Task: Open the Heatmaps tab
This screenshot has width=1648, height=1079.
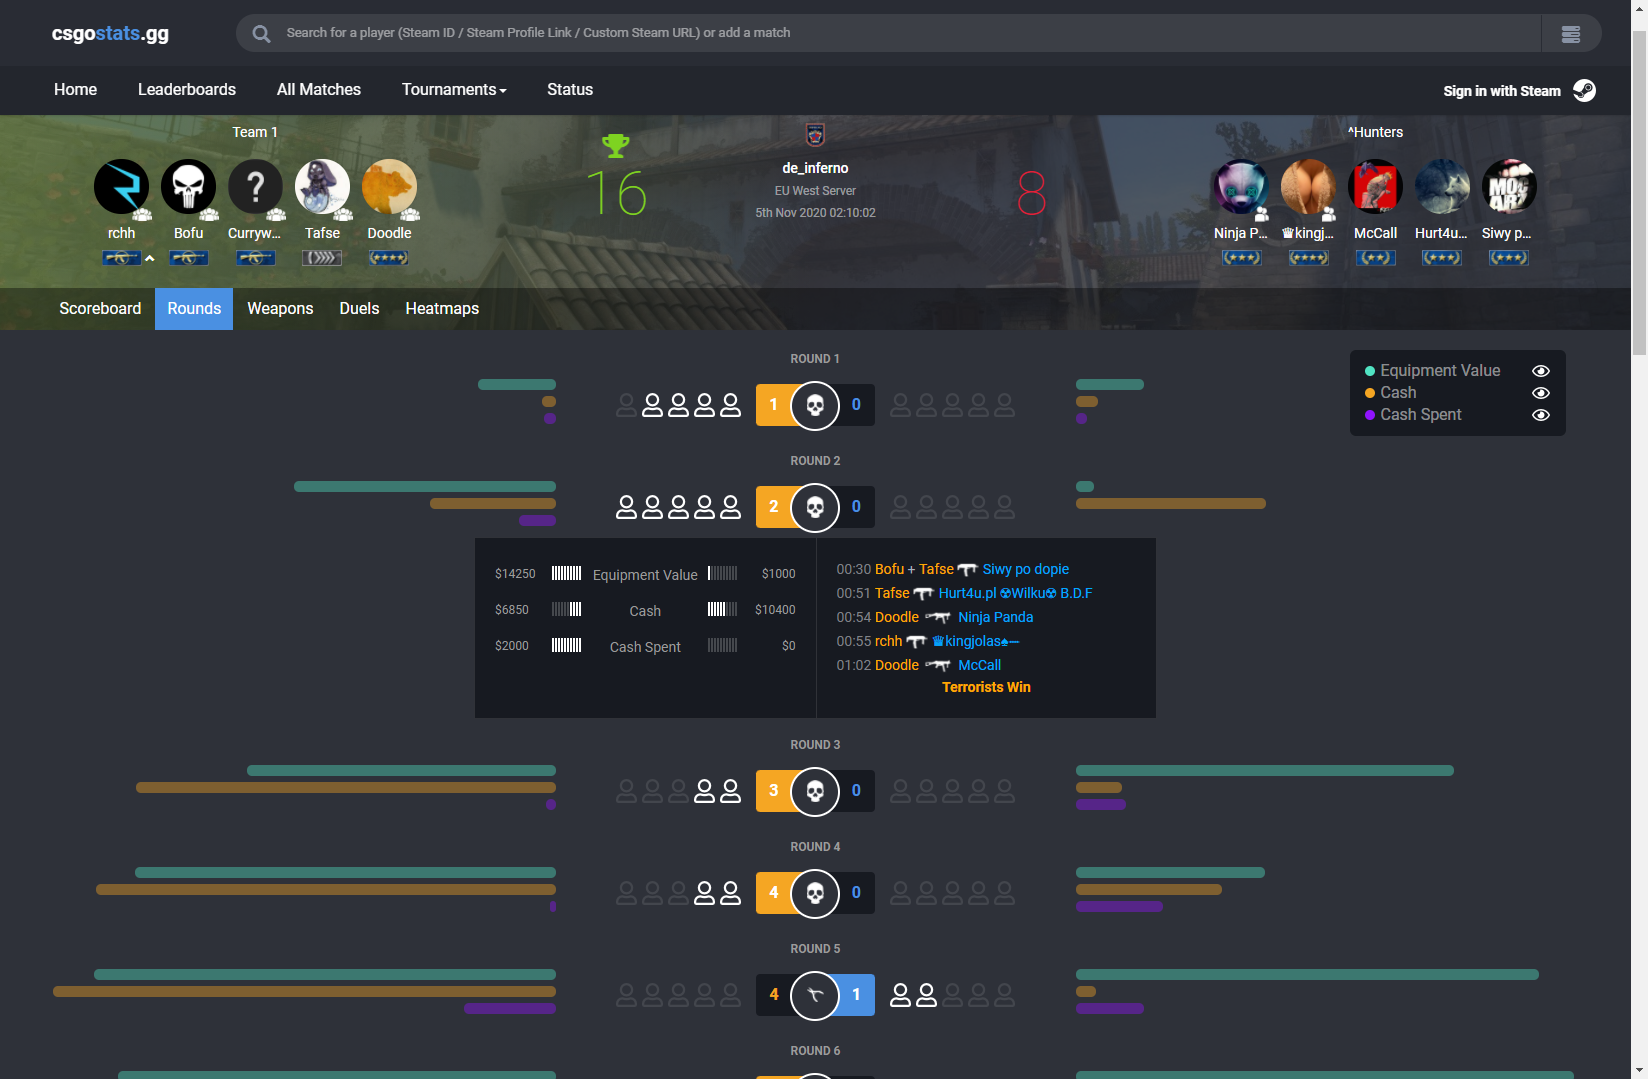Action: (x=442, y=309)
